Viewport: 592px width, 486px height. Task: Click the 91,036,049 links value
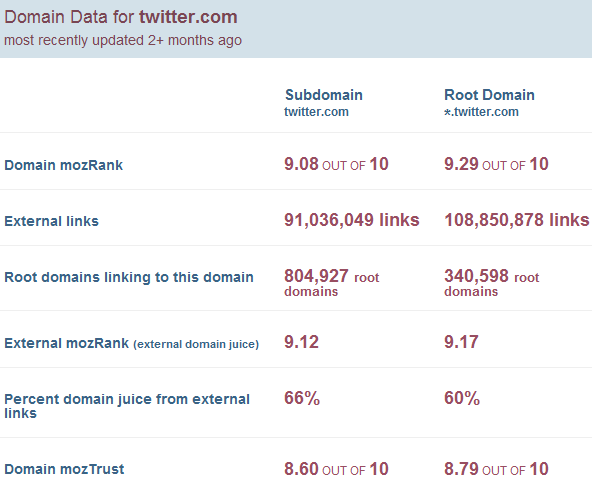(352, 220)
